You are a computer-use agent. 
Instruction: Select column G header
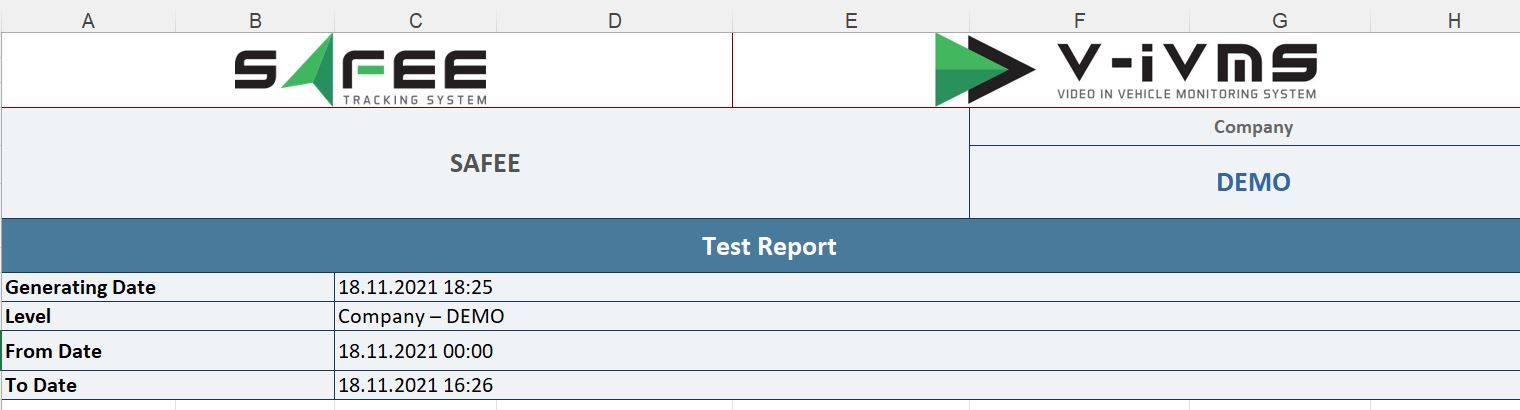coord(1280,21)
